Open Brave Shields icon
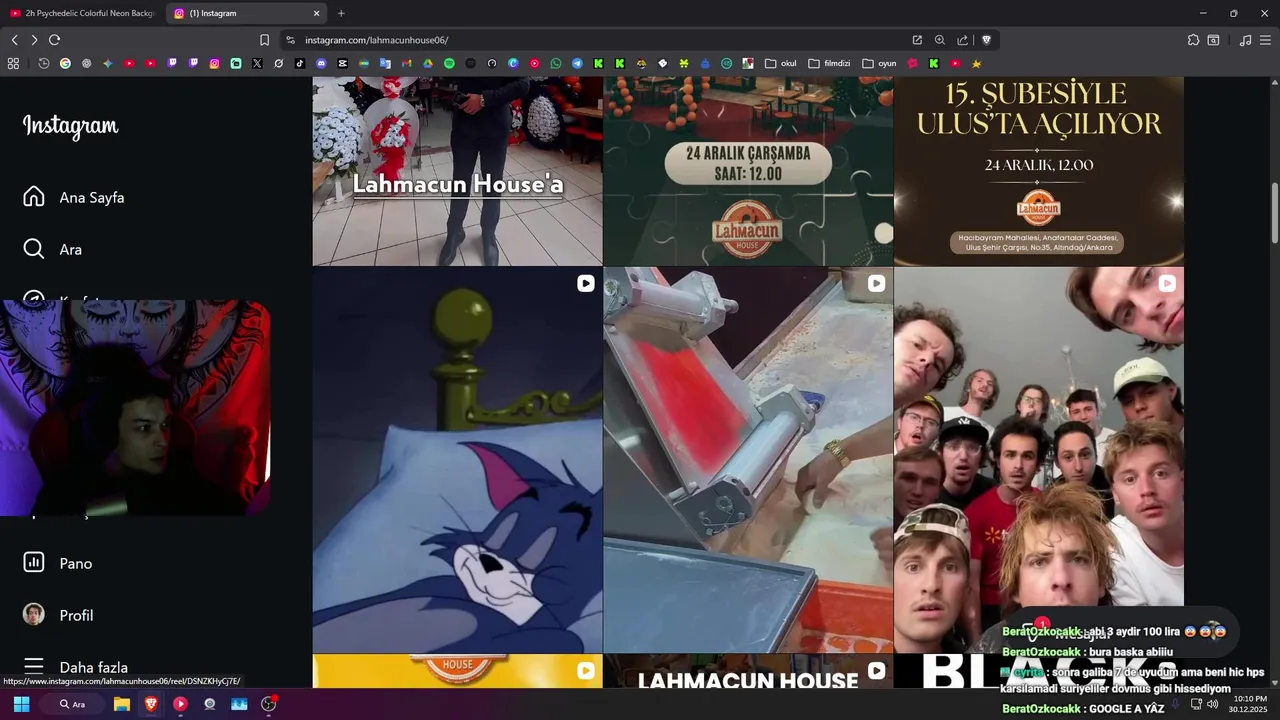The height and width of the screenshot is (720, 1280). pos(986,40)
